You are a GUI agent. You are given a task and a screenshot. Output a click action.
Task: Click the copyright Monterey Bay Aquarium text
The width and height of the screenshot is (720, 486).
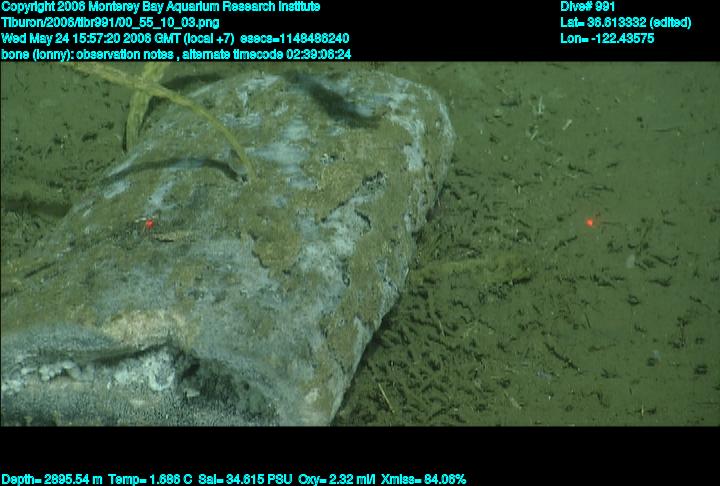[x=161, y=7]
